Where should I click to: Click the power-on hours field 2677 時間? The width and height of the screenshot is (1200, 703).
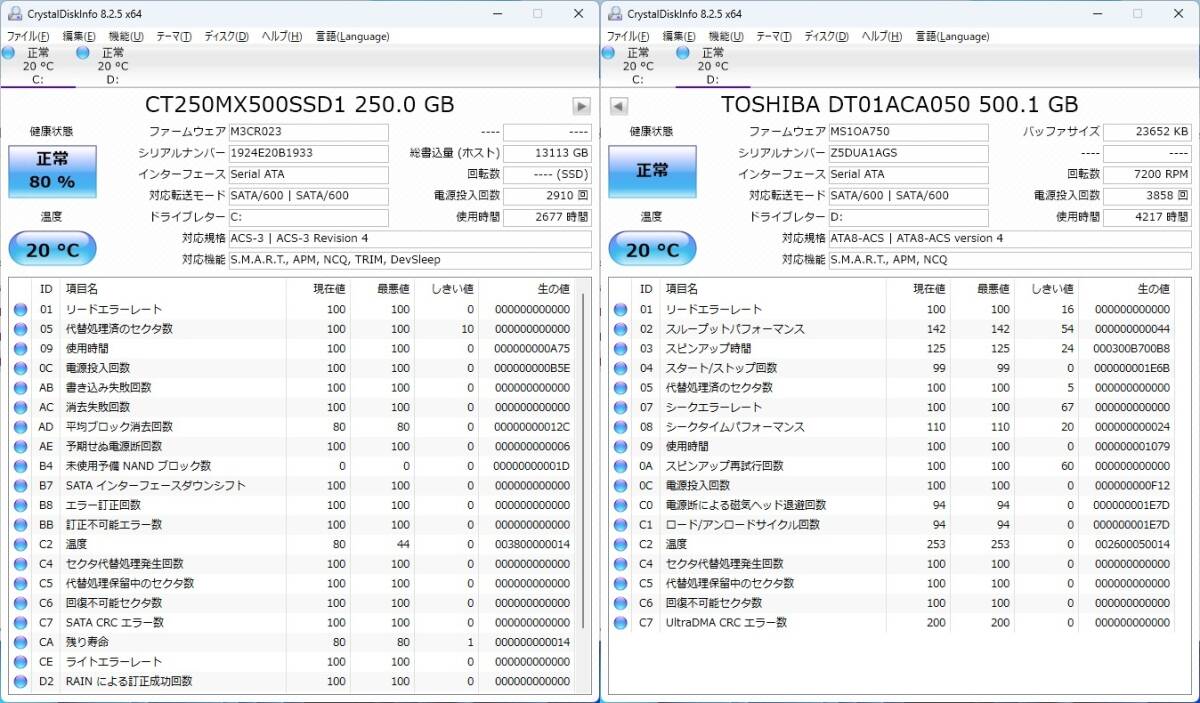click(547, 217)
